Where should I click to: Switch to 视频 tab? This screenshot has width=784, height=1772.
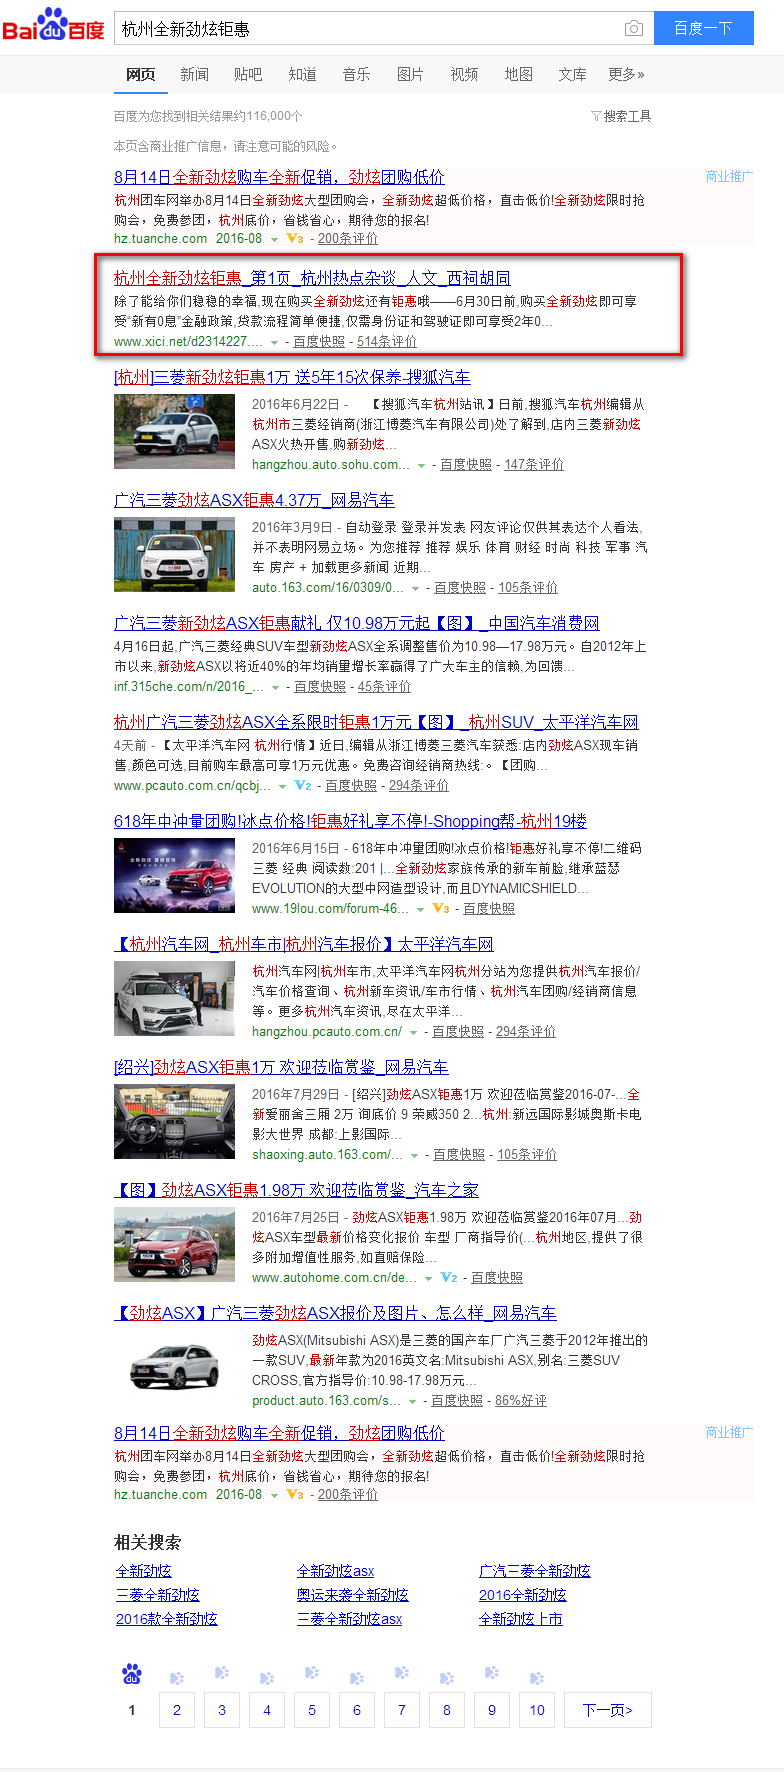tap(464, 74)
